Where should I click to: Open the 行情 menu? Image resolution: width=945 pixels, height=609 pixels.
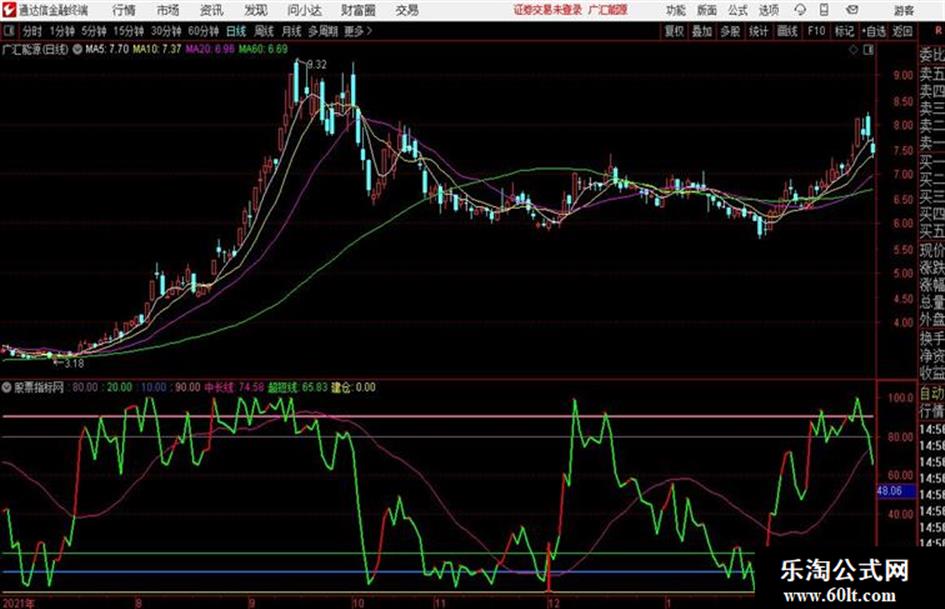[124, 10]
